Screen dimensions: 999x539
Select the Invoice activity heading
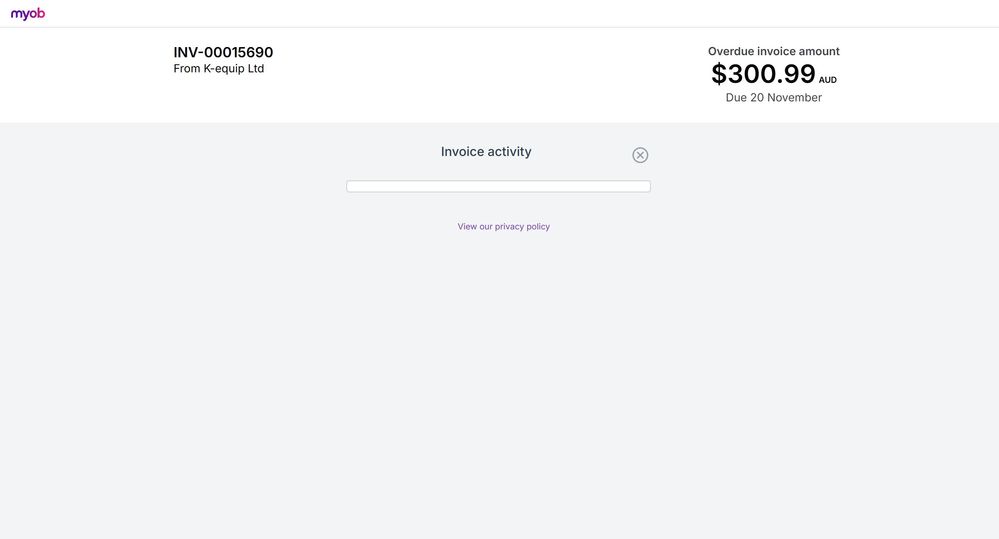tap(486, 152)
